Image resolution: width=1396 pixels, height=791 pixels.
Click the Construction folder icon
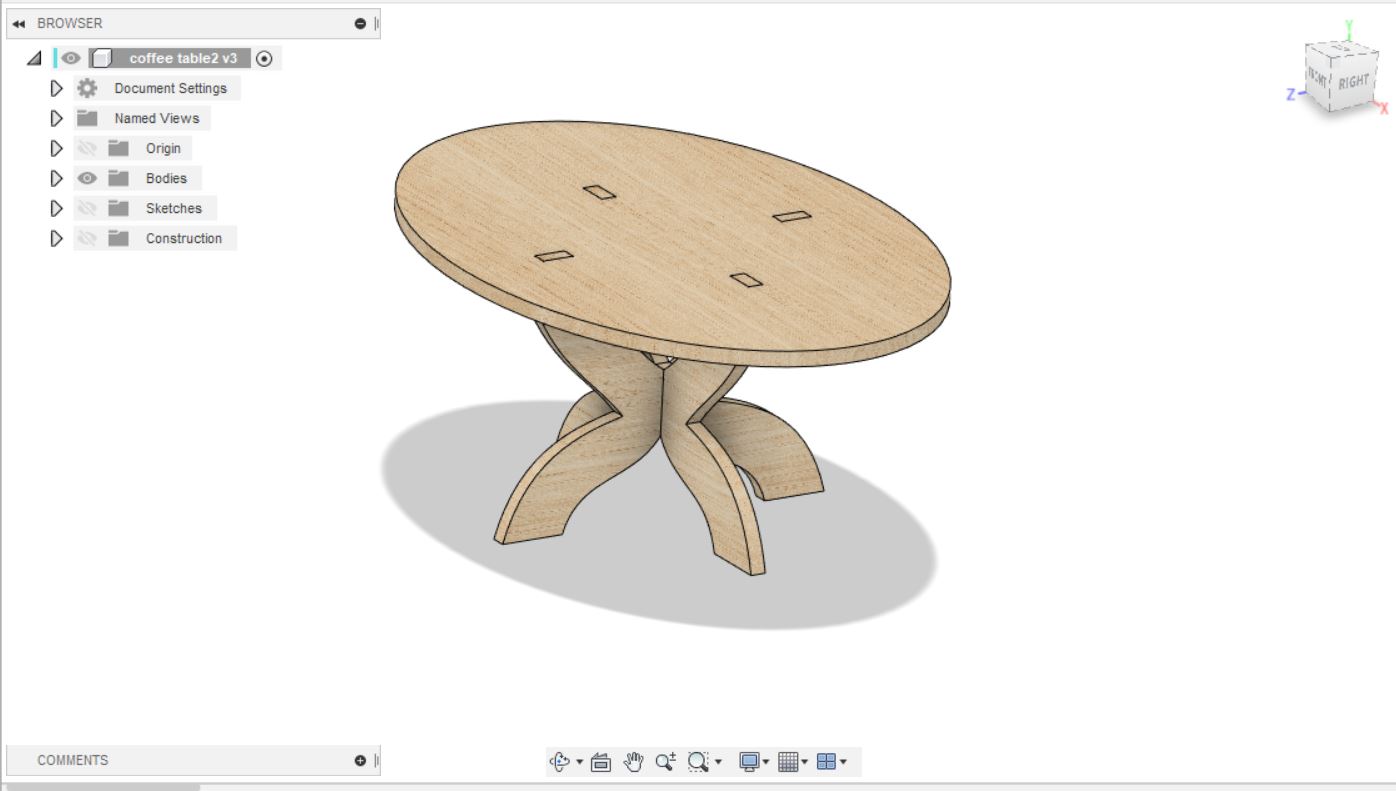(x=119, y=238)
